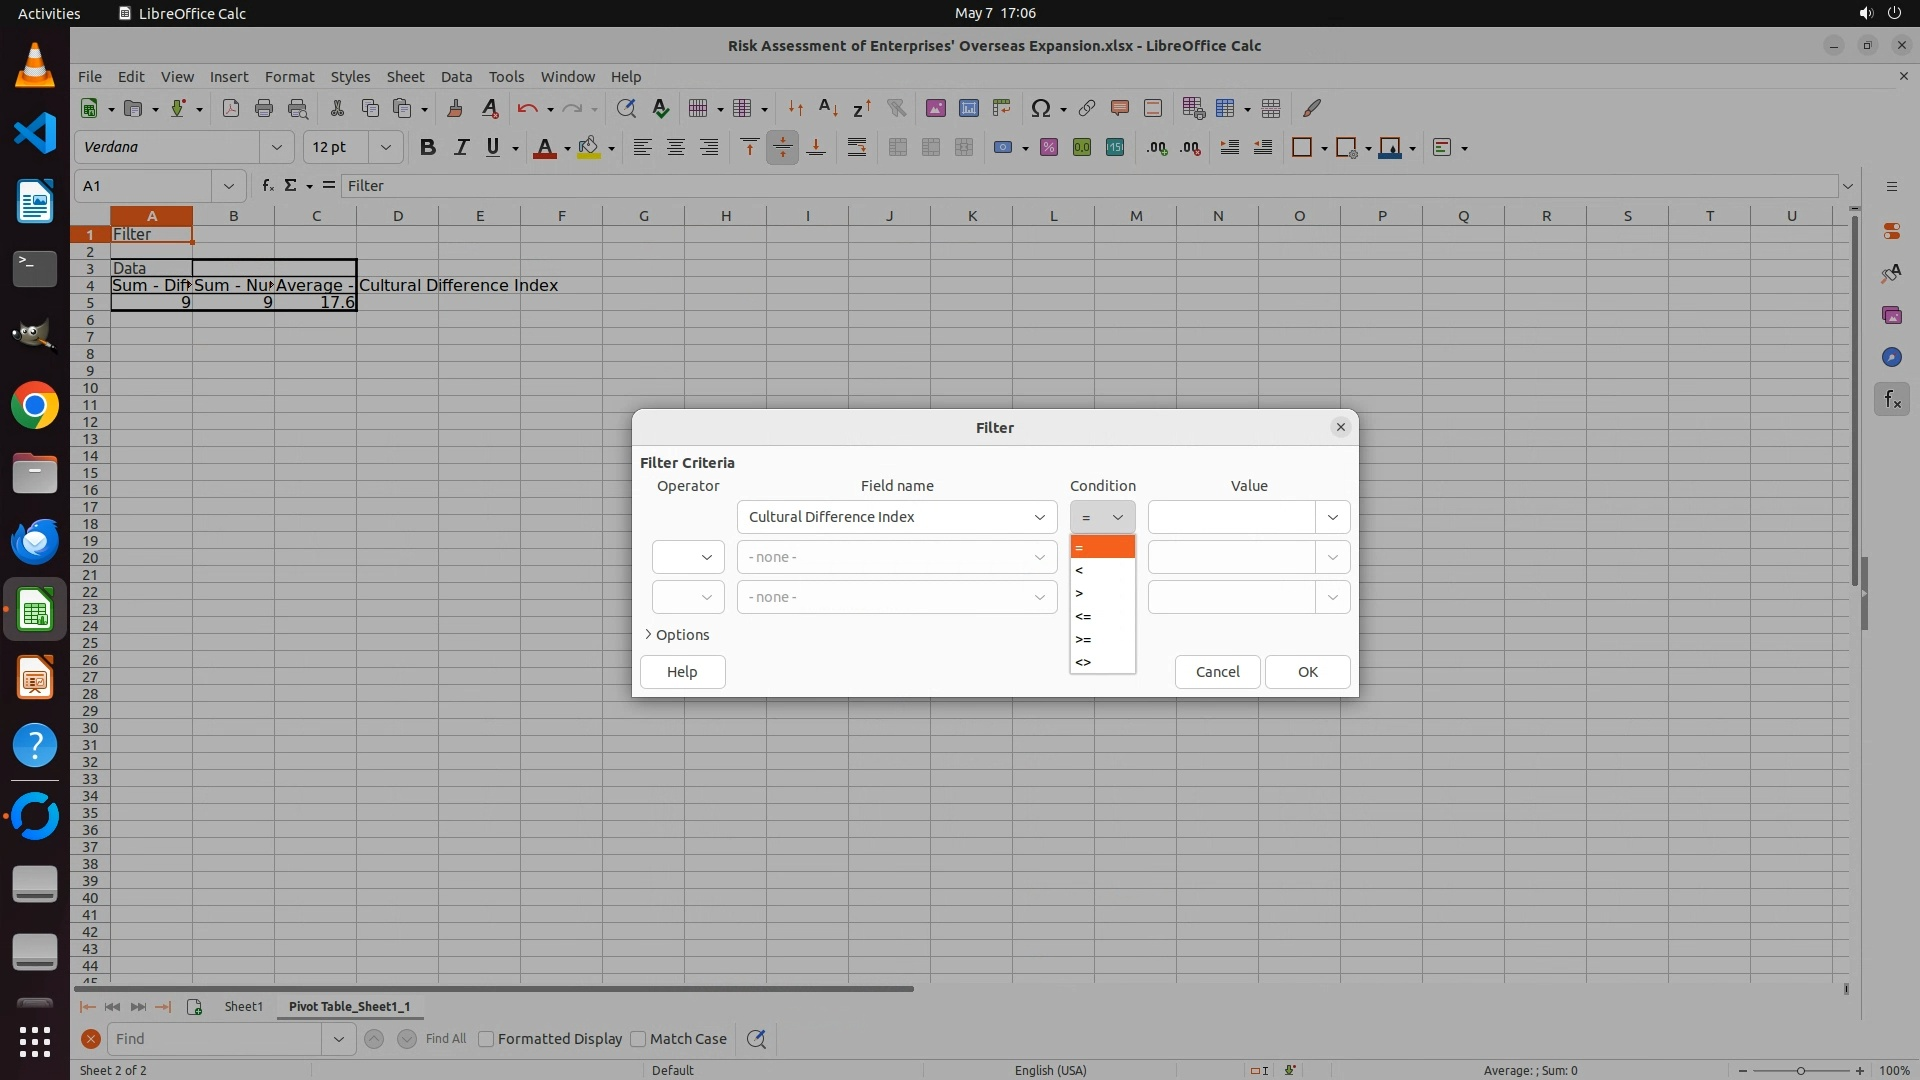Screen dimensions: 1920x1080
Task: Launch Thunderbird from the dock
Action: (x=35, y=541)
